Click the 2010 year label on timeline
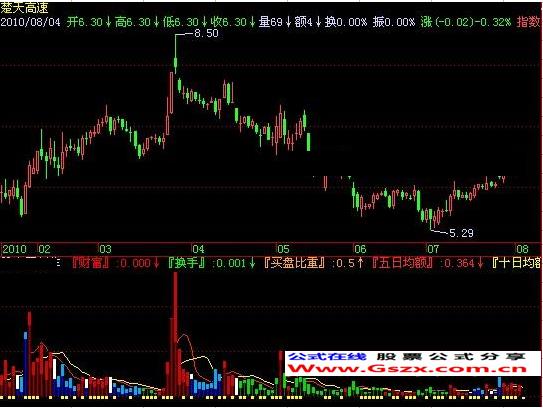The image size is (543, 408). coord(15,249)
